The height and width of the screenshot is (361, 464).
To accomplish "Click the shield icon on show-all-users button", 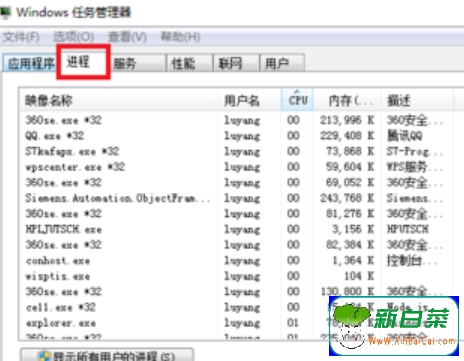I will point(44,356).
